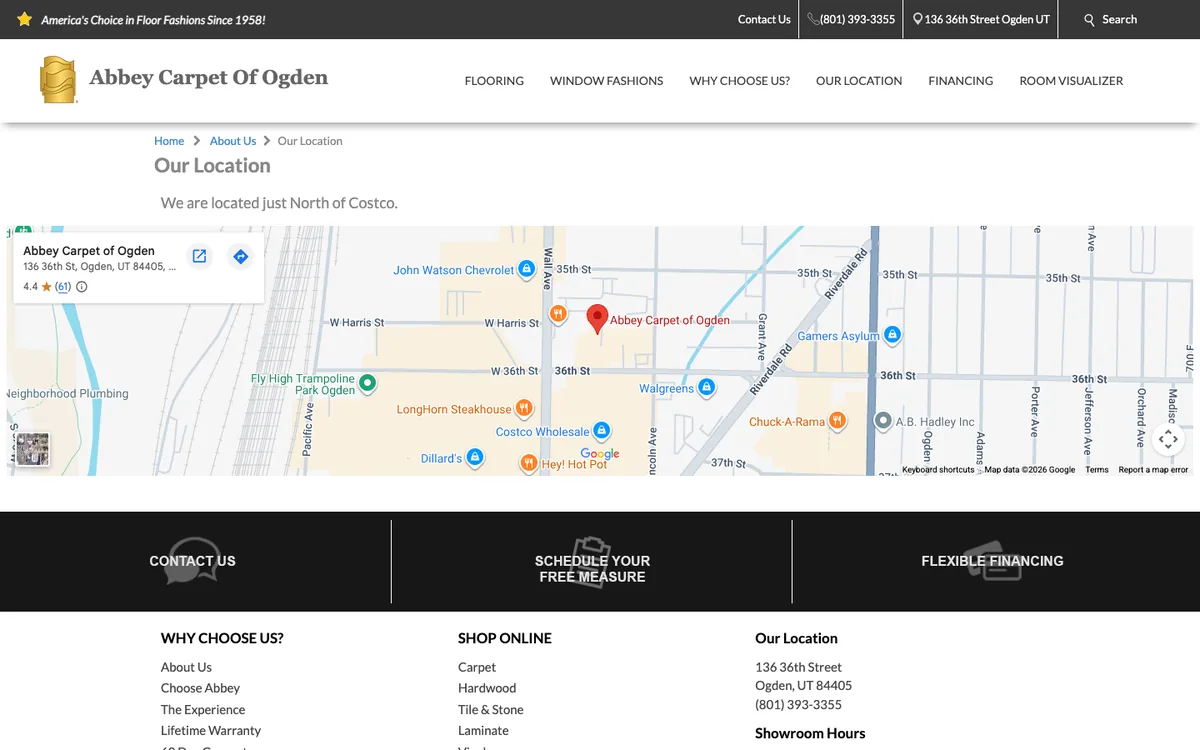
Task: Click the footer phone number (801) 393-3355
Action: tap(798, 704)
